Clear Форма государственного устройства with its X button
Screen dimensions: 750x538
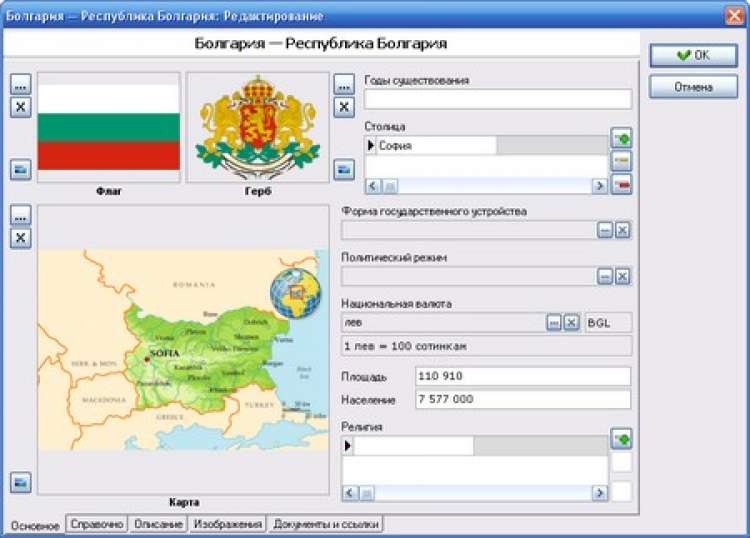[x=622, y=231]
